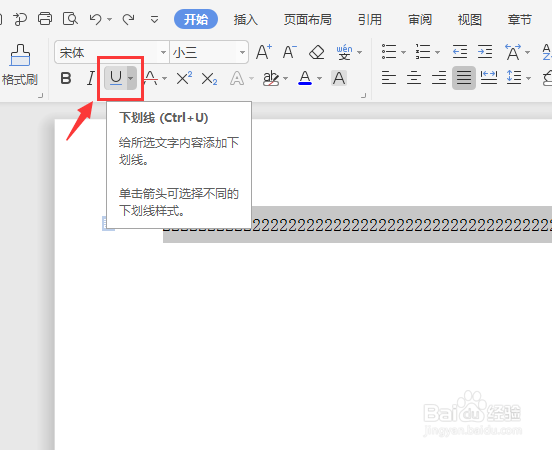Open clipboard dialog launcher below 格式刷

coord(40,95)
